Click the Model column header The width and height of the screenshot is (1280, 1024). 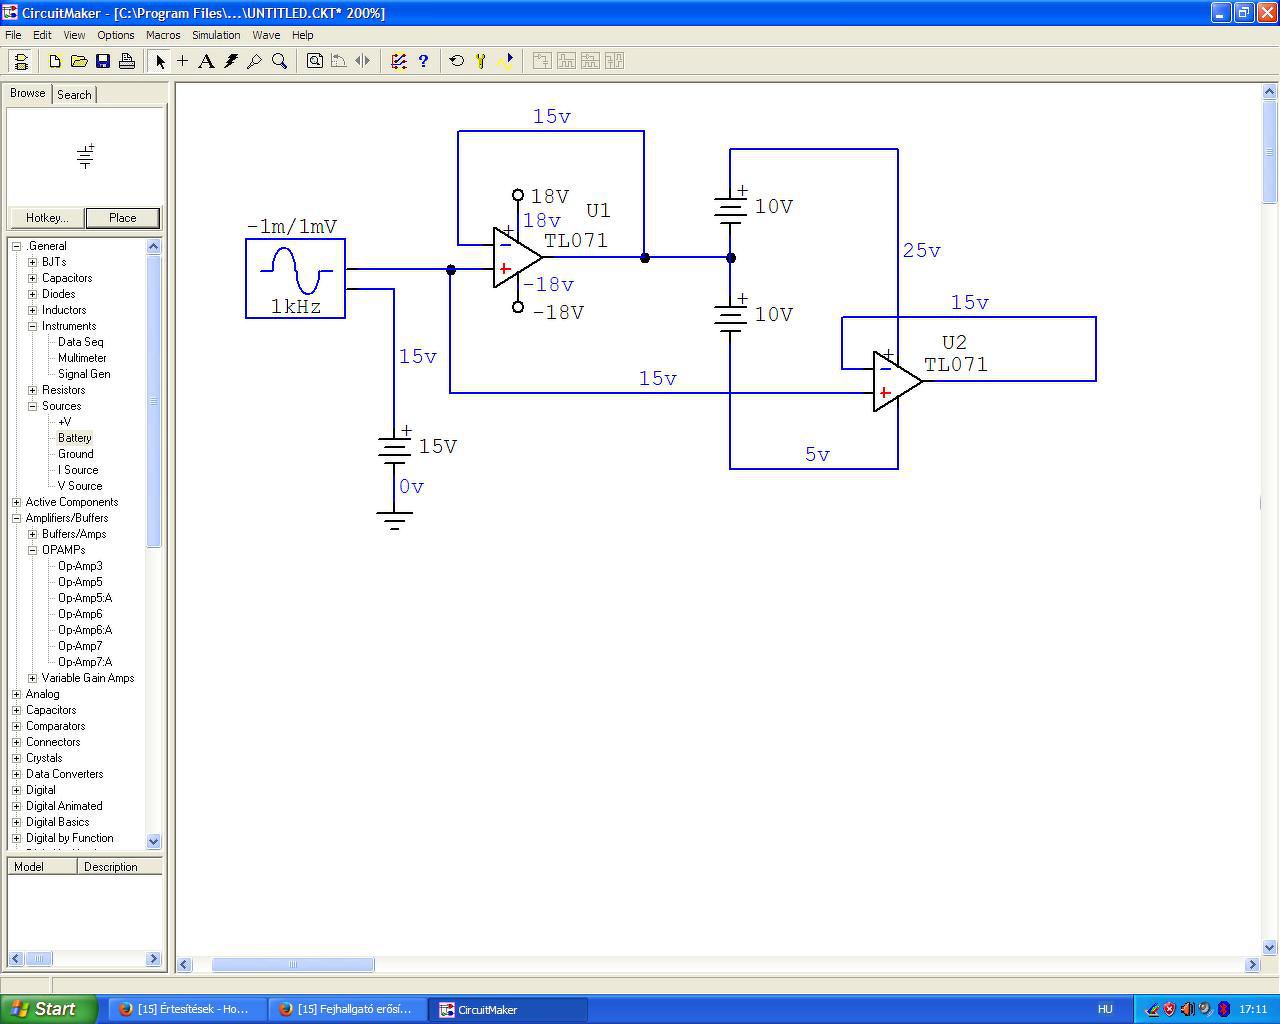tap(42, 867)
